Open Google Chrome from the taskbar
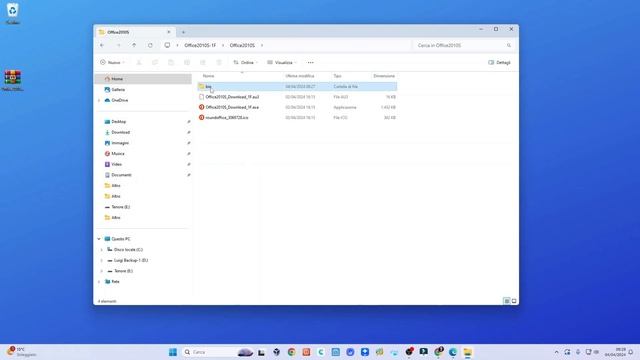 click(x=291, y=352)
